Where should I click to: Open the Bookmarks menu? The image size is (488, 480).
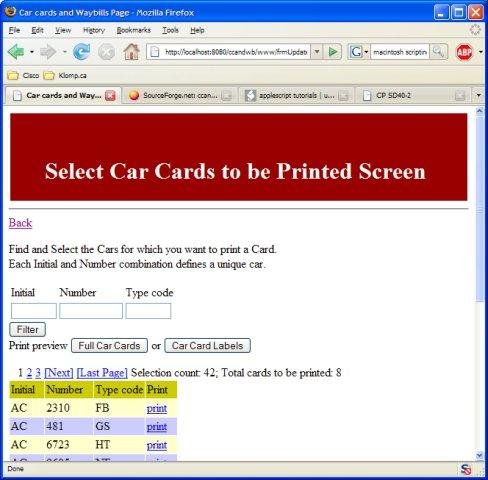(x=133, y=30)
